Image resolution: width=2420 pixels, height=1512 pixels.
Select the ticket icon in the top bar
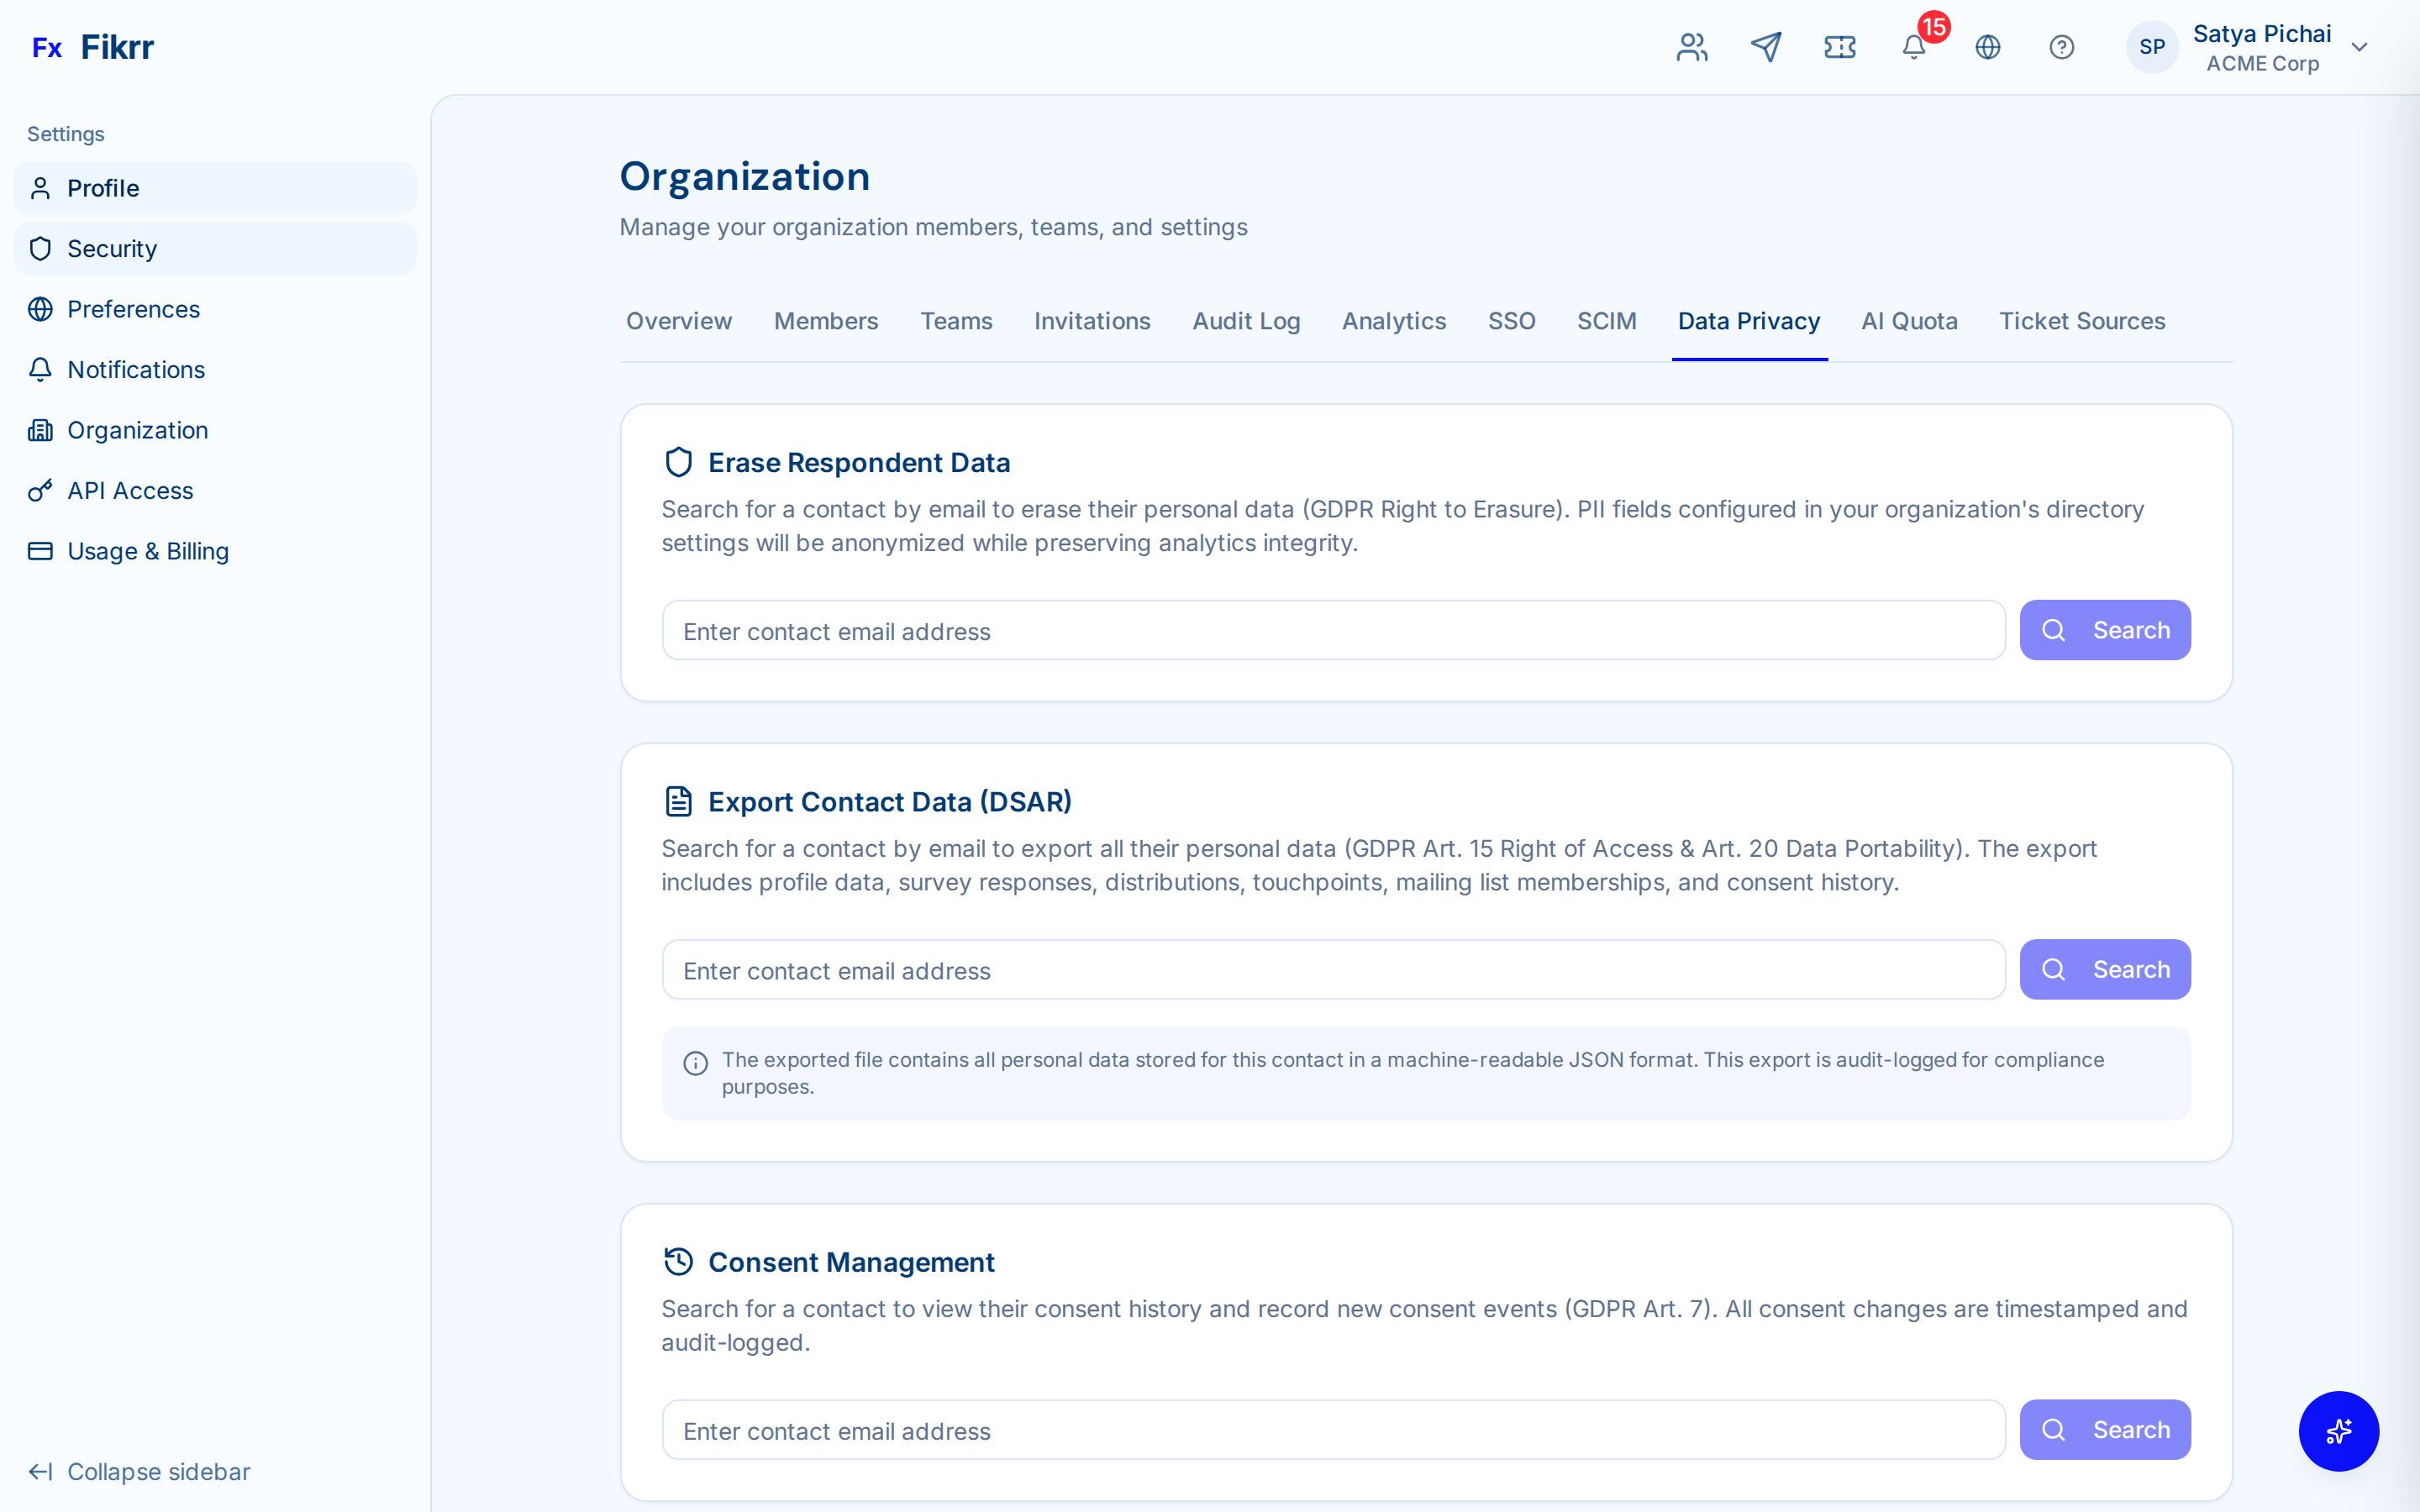(1840, 46)
